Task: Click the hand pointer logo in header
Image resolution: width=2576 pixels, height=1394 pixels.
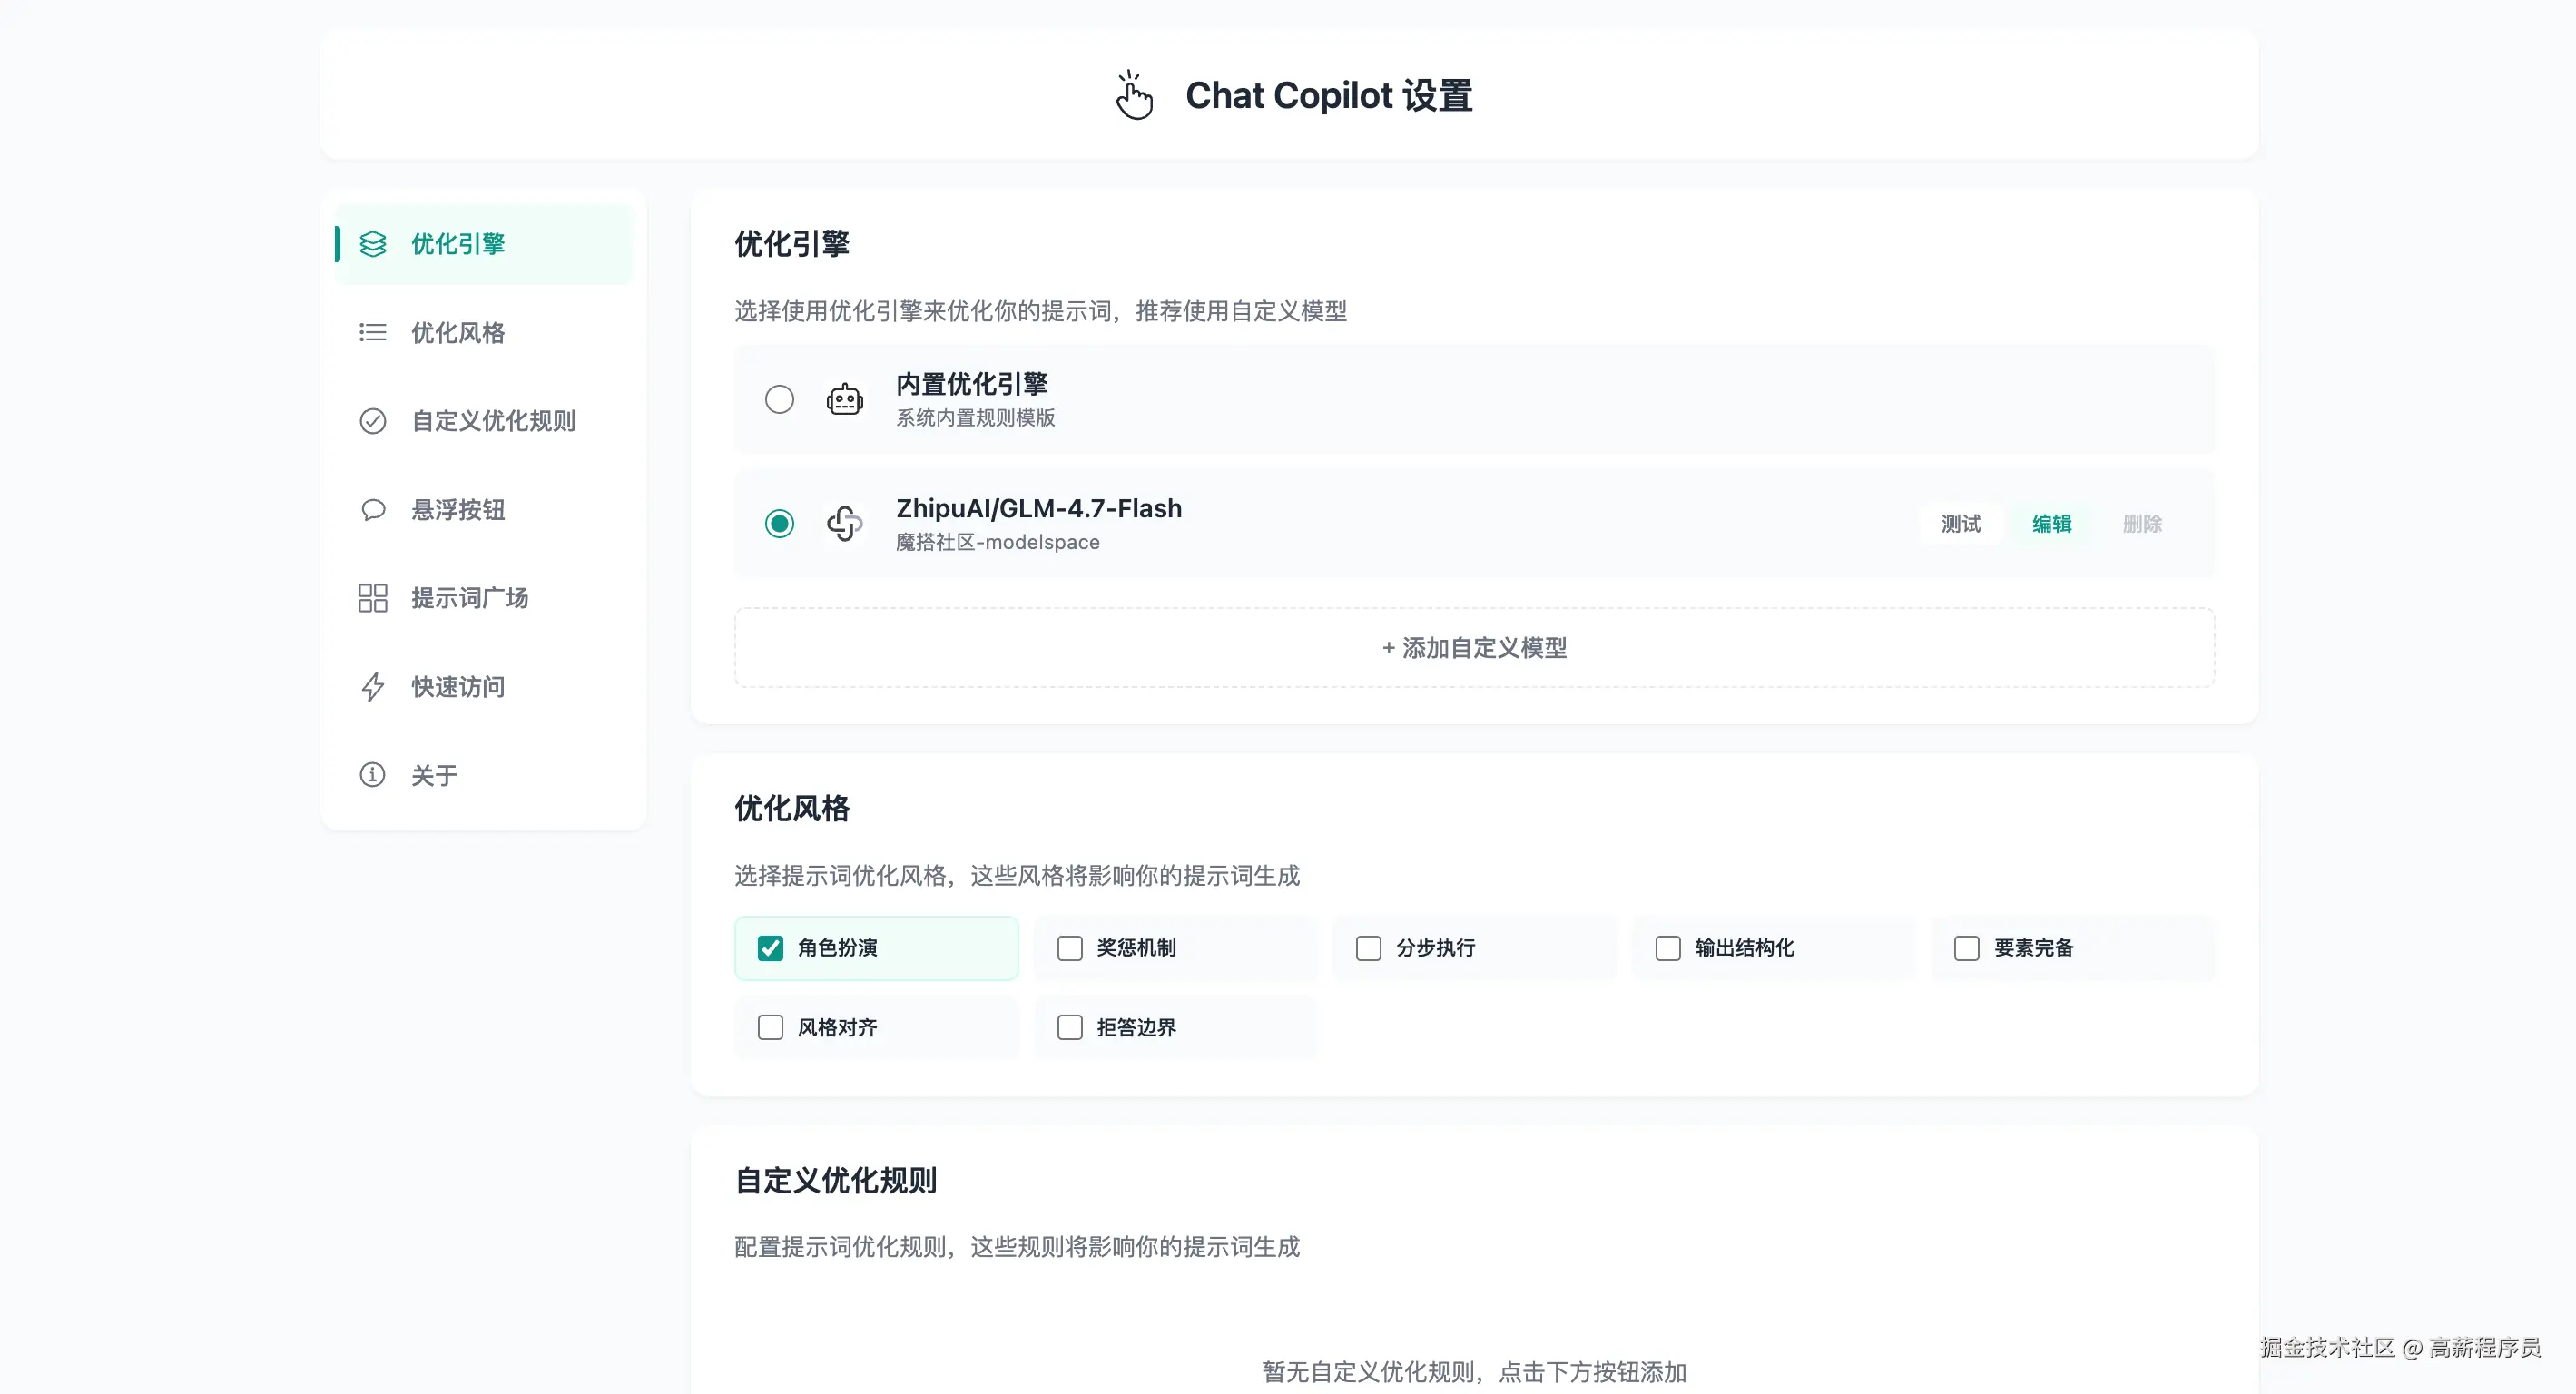Action: click(x=1134, y=95)
